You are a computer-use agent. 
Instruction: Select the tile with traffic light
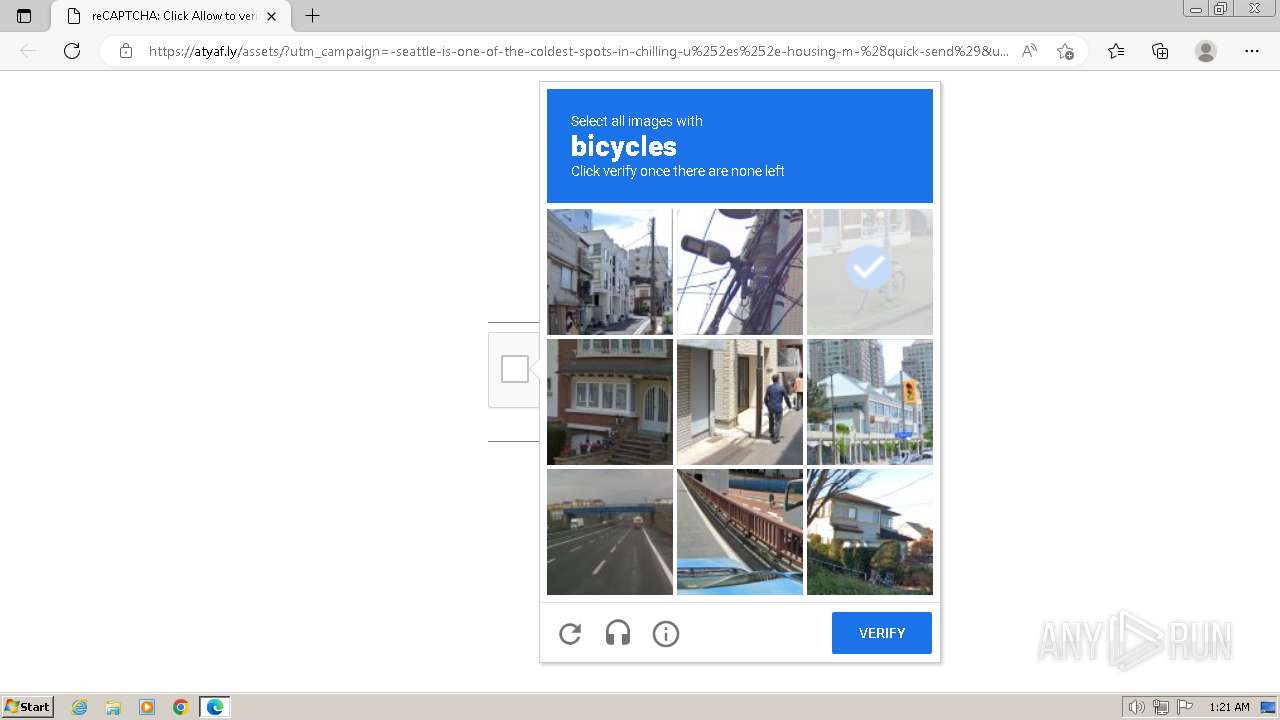(x=870, y=402)
